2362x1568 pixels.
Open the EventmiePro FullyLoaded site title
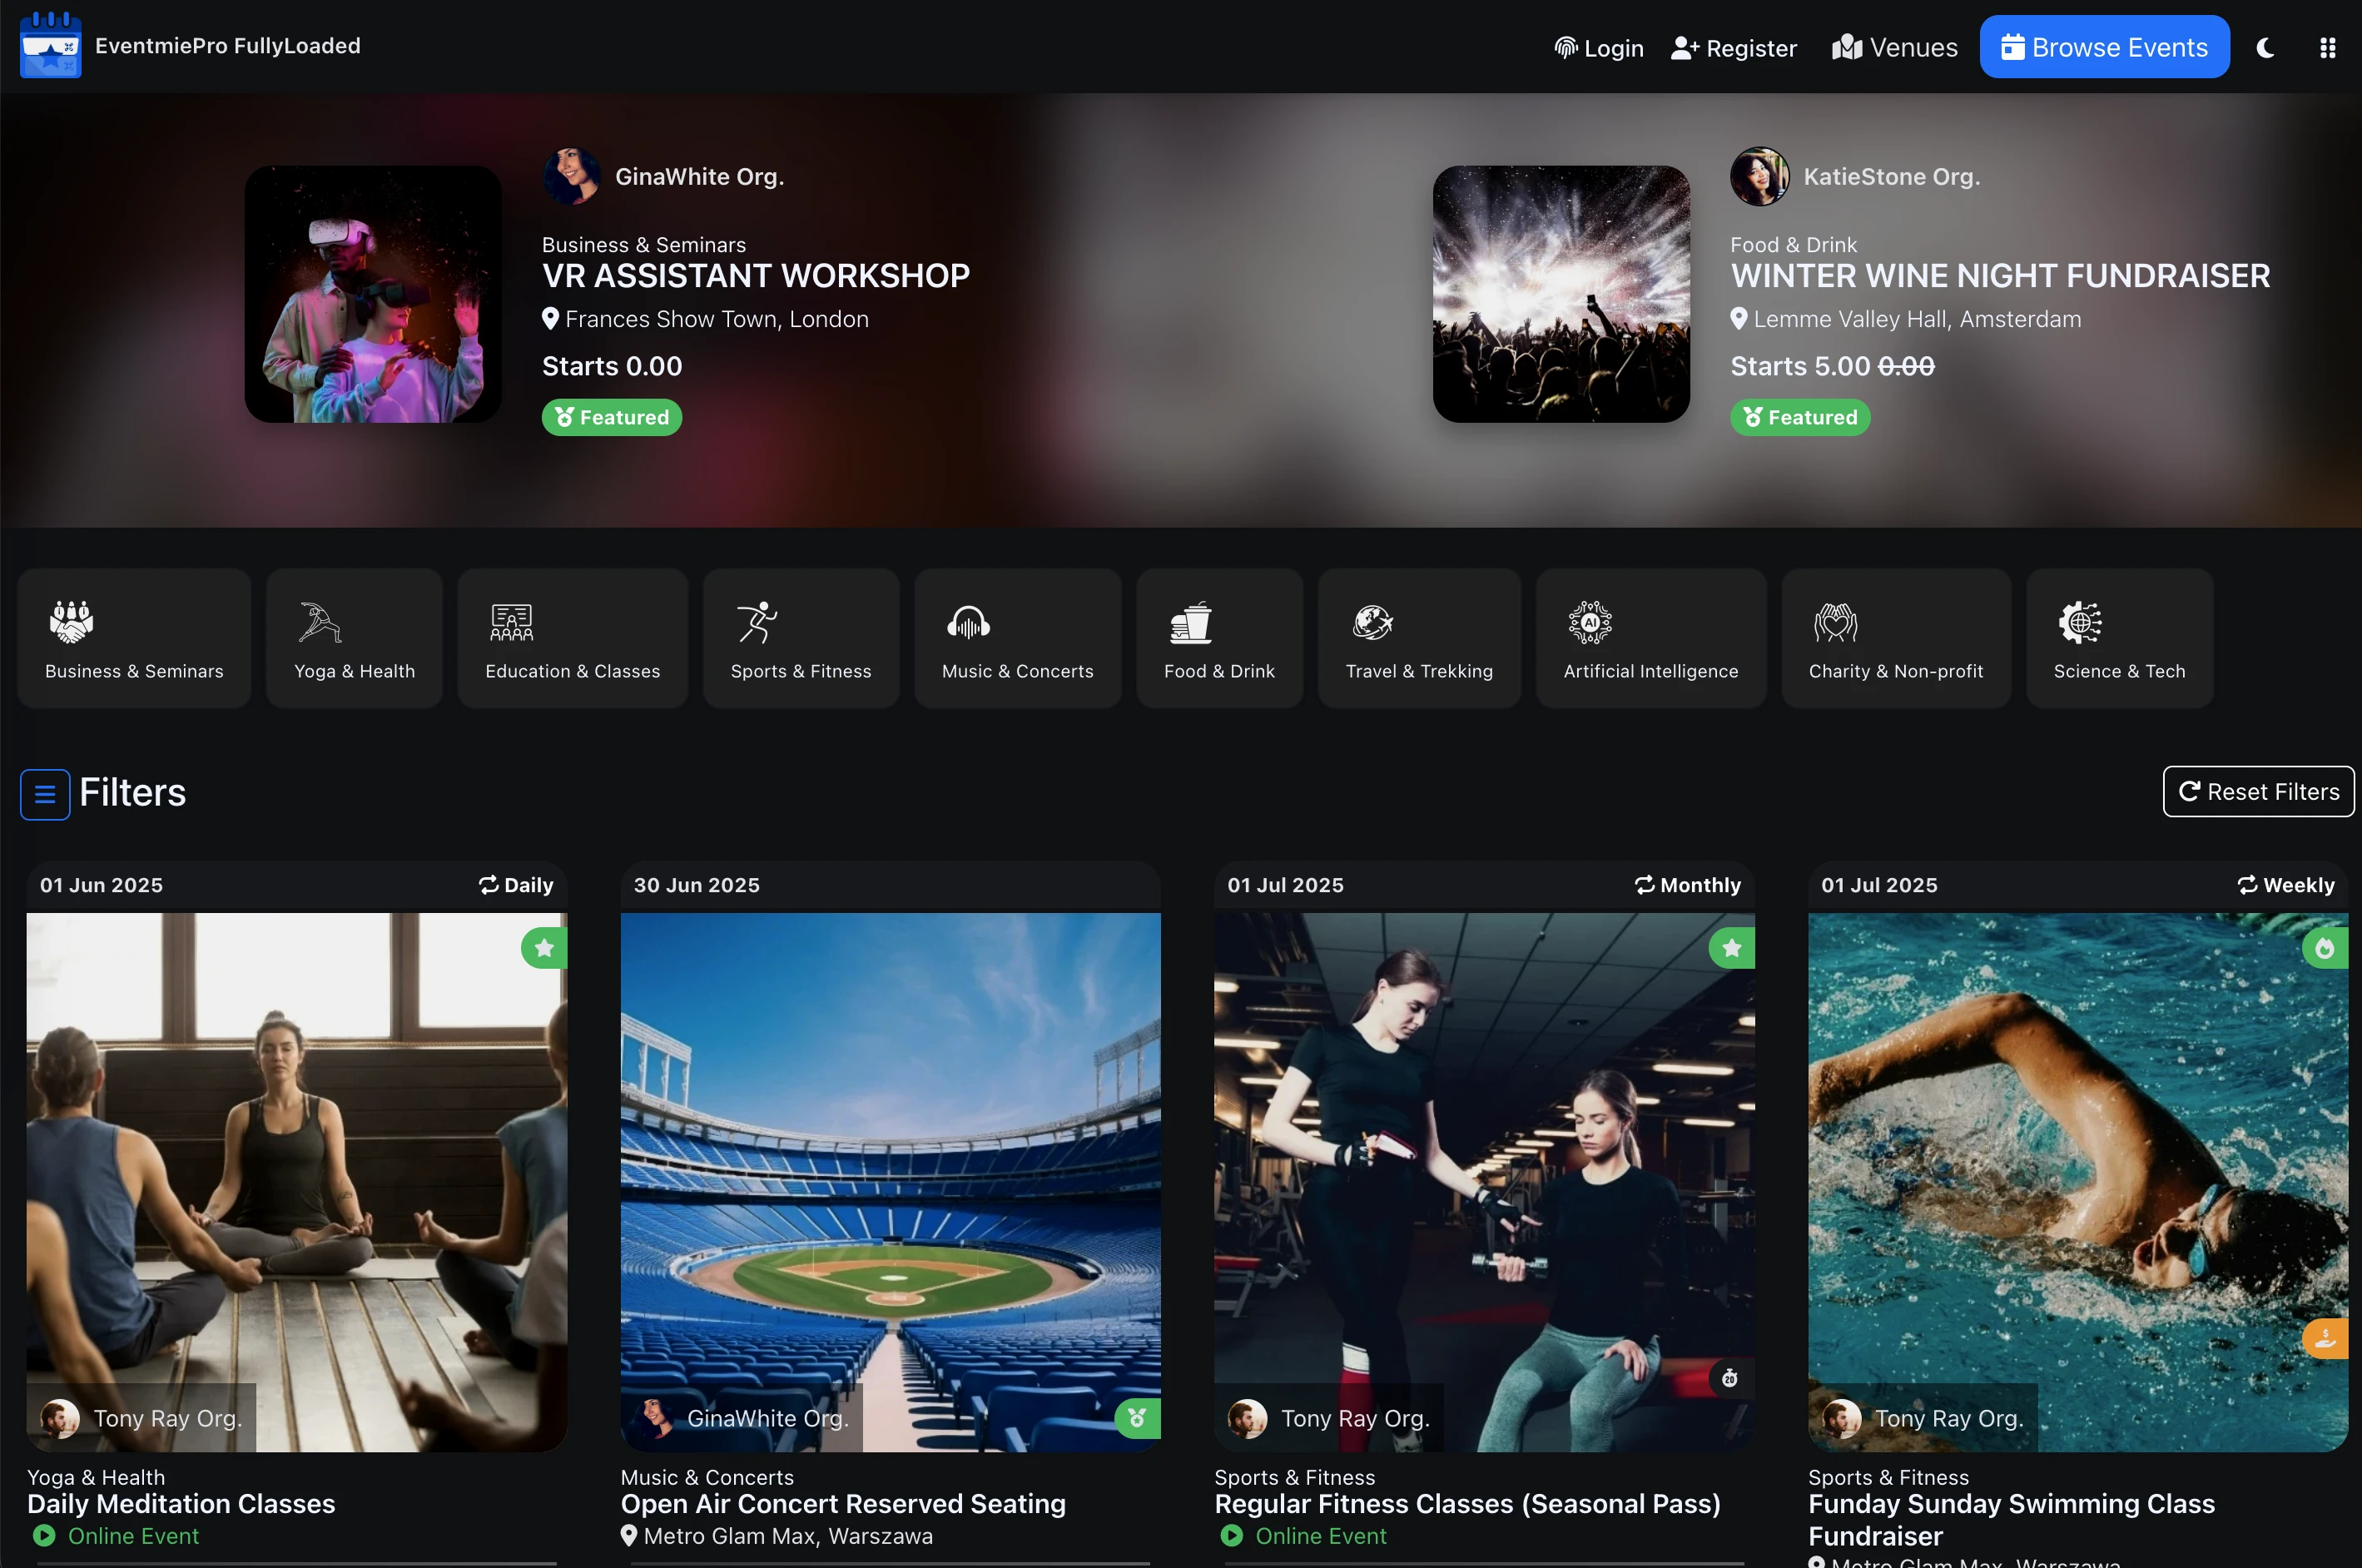coord(228,46)
